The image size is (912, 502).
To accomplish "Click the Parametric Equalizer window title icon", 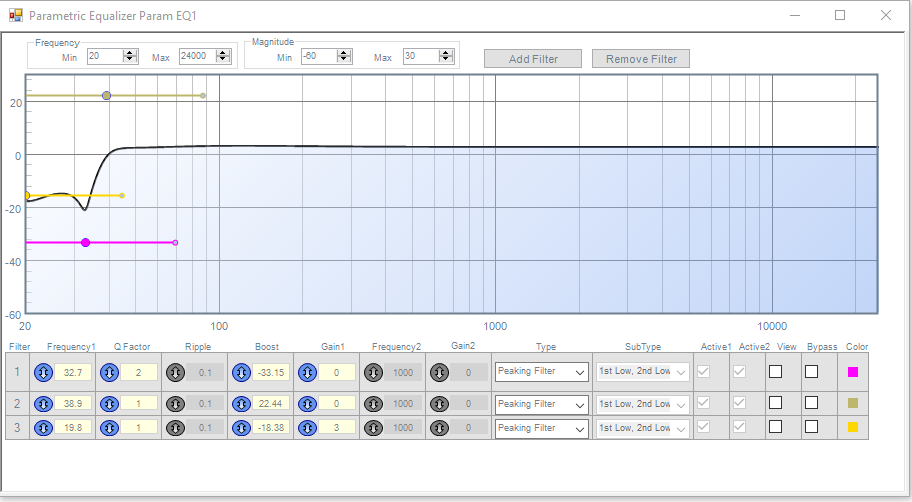I will [16, 15].
